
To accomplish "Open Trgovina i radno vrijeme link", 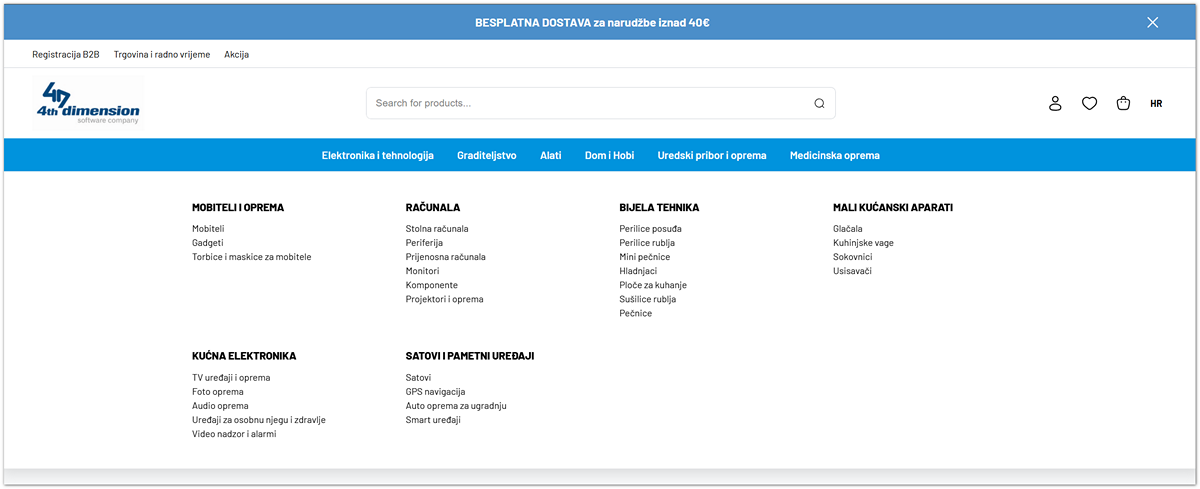I will pos(162,54).
